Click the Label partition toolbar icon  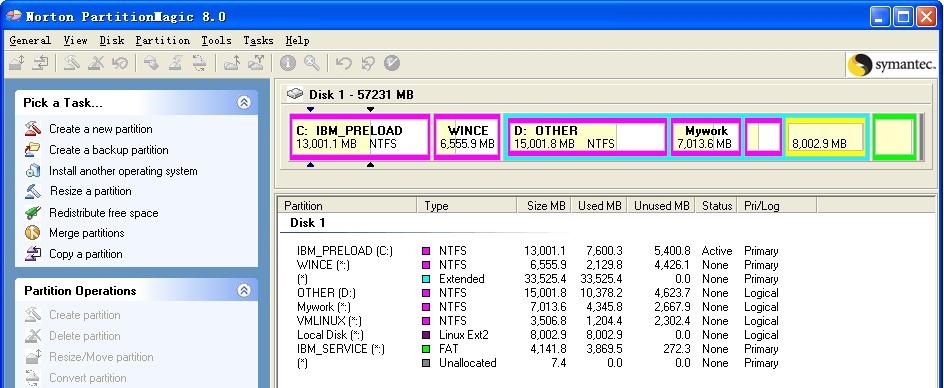[151, 63]
